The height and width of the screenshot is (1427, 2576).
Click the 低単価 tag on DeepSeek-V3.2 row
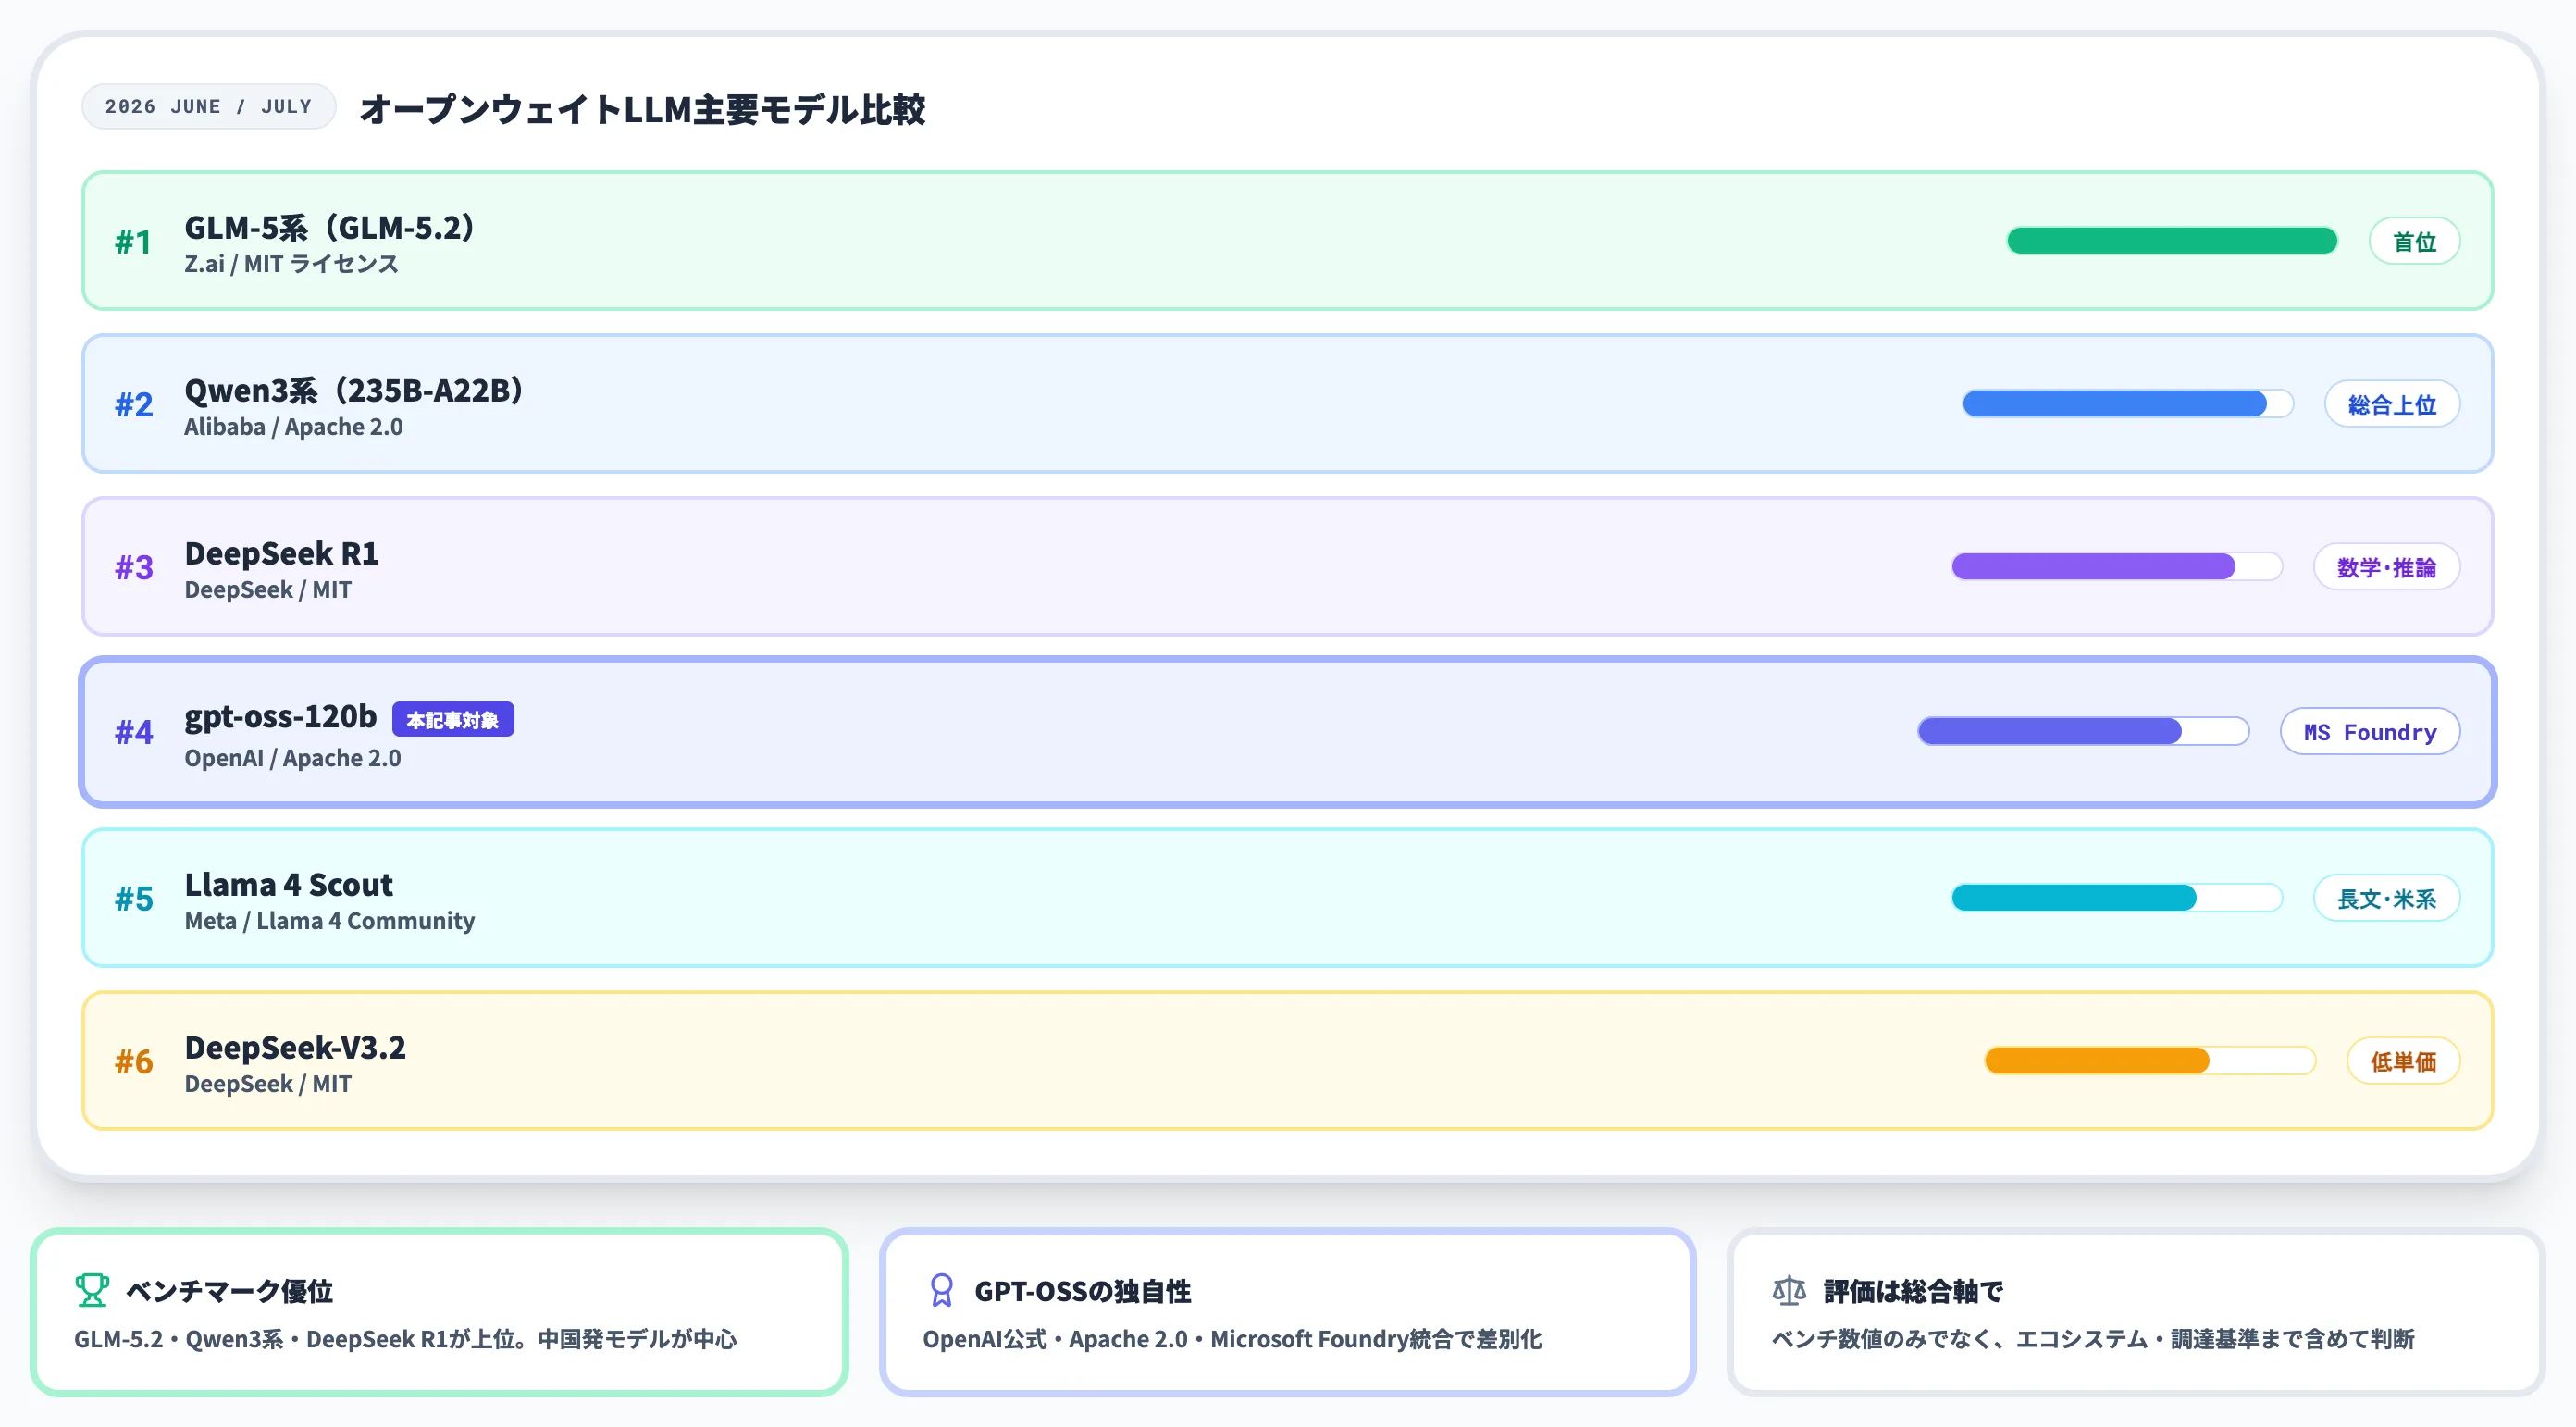point(2403,1061)
